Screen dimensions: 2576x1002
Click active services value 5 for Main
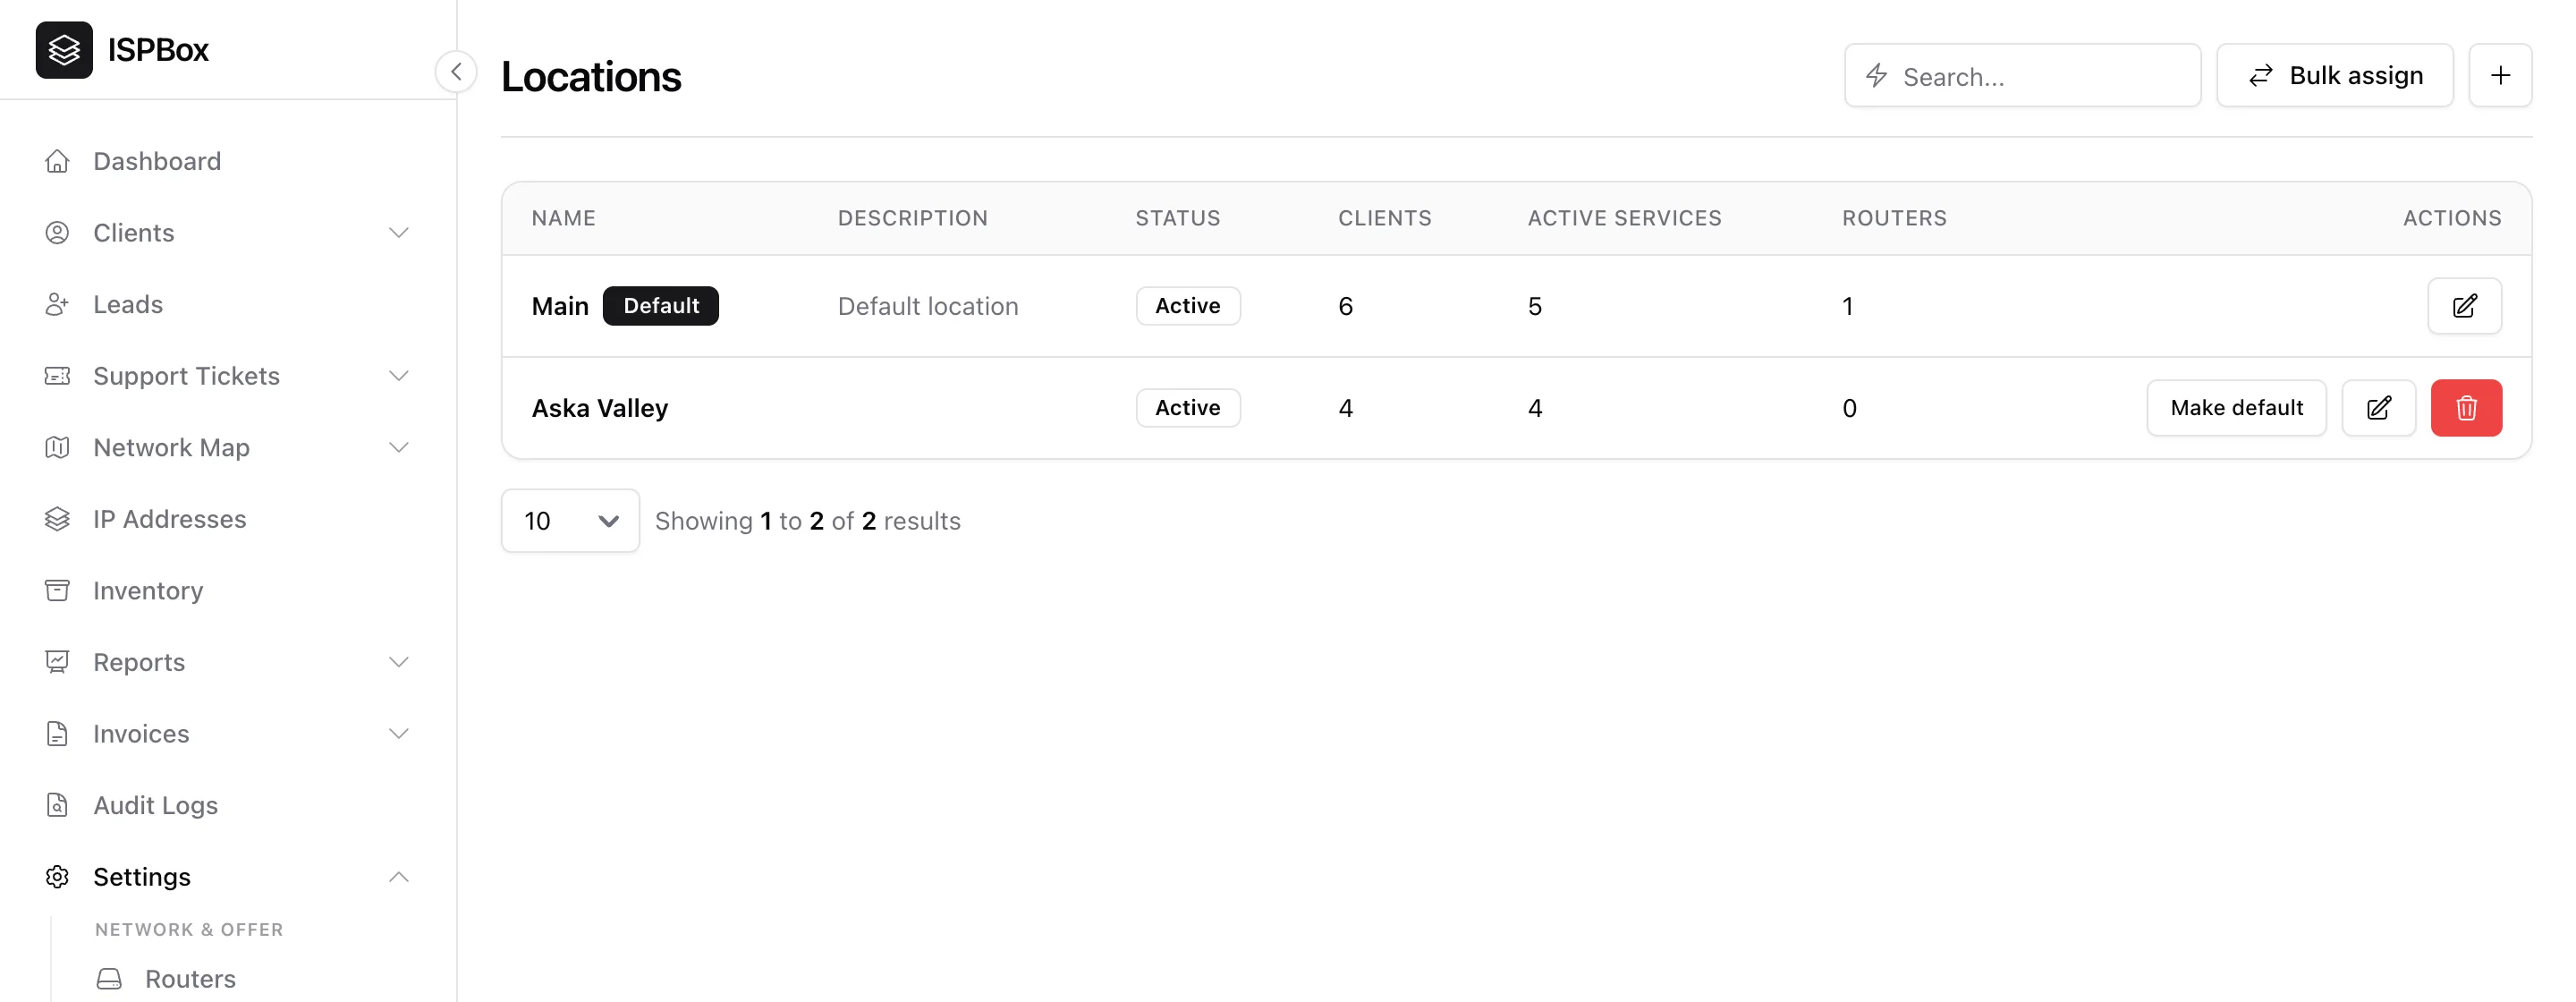point(1535,306)
